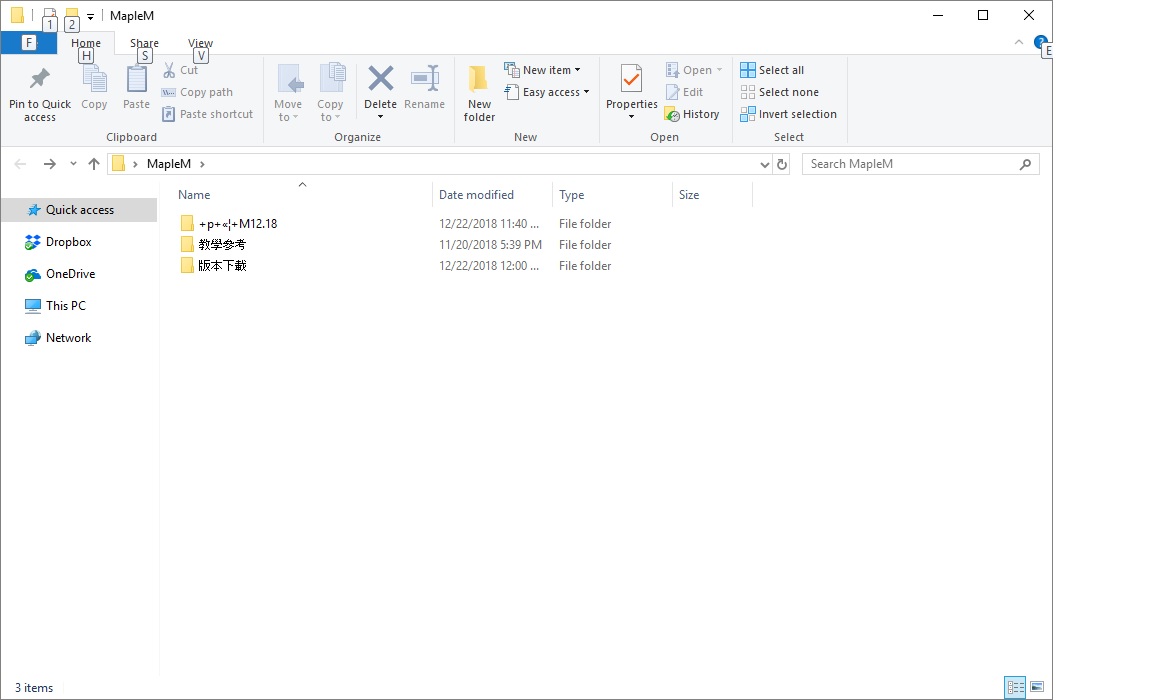Viewport: 1152px width, 700px height.
Task: Expand the Properties dropdown arrow
Action: 631,117
